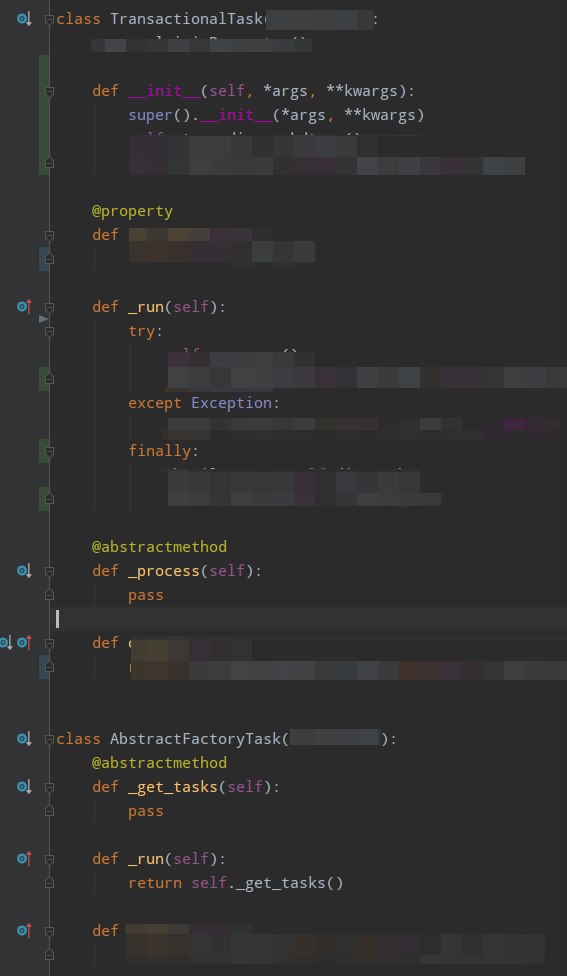
Task: Collapse the def __init__ fold marker
Action: [x=49, y=92]
